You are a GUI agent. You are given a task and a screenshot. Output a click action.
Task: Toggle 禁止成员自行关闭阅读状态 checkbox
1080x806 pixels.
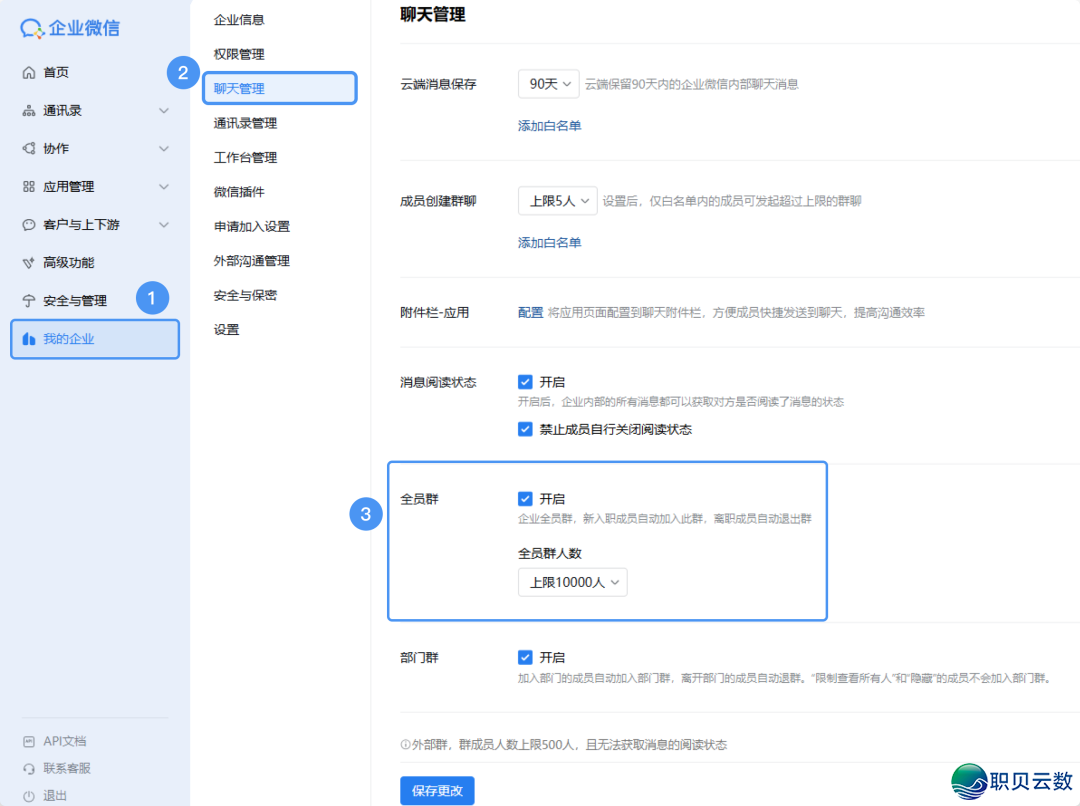click(525, 429)
